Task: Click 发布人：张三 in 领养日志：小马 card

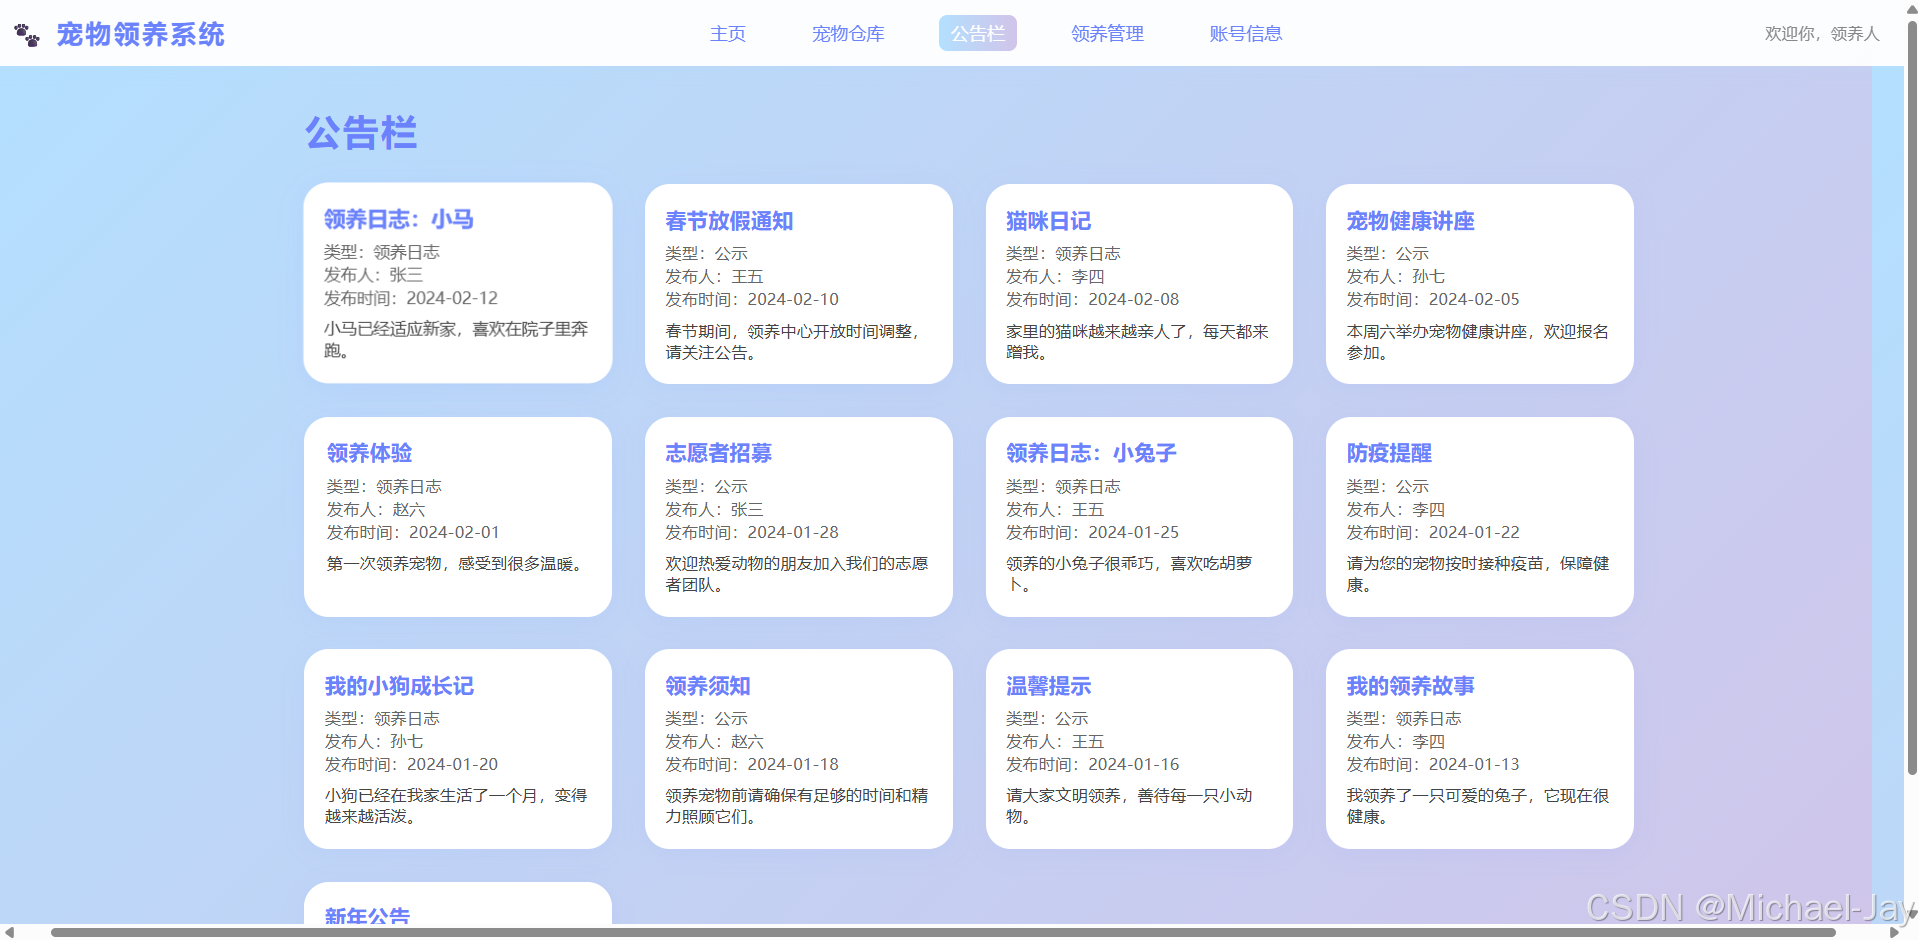Action: coord(373,275)
